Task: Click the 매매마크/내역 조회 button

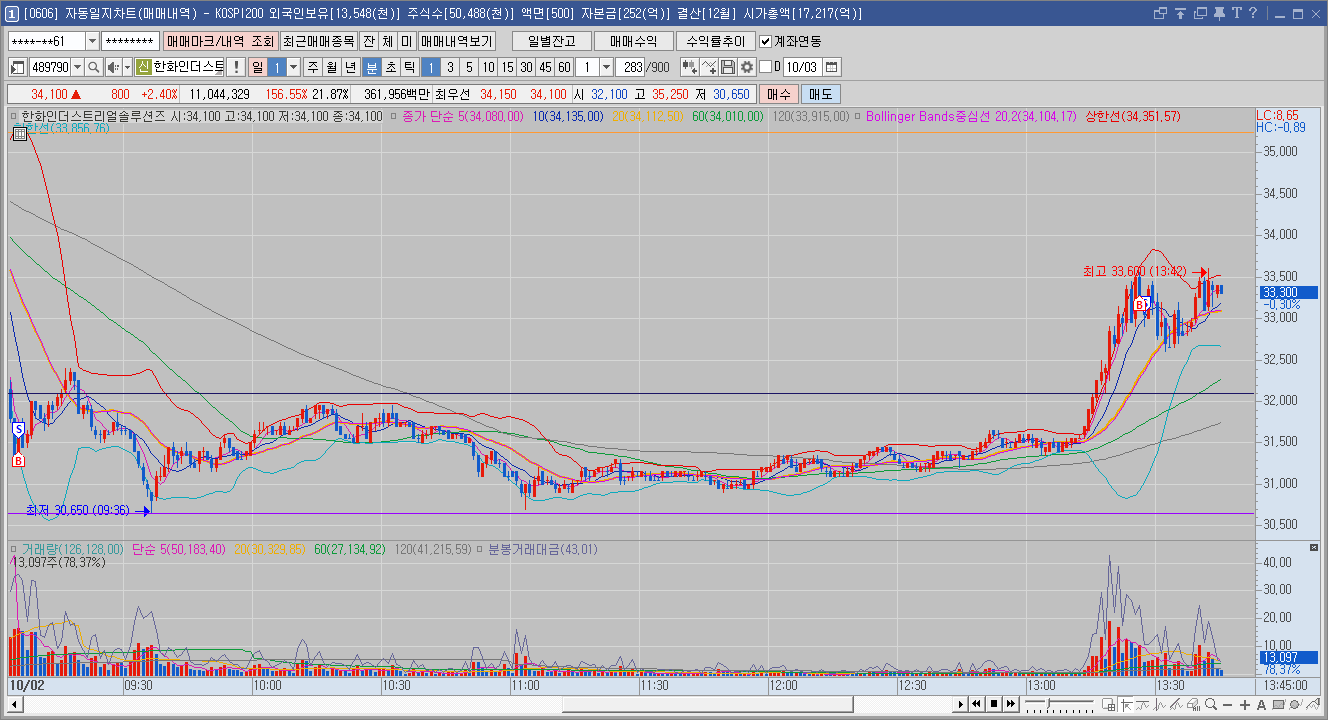Action: coord(220,41)
